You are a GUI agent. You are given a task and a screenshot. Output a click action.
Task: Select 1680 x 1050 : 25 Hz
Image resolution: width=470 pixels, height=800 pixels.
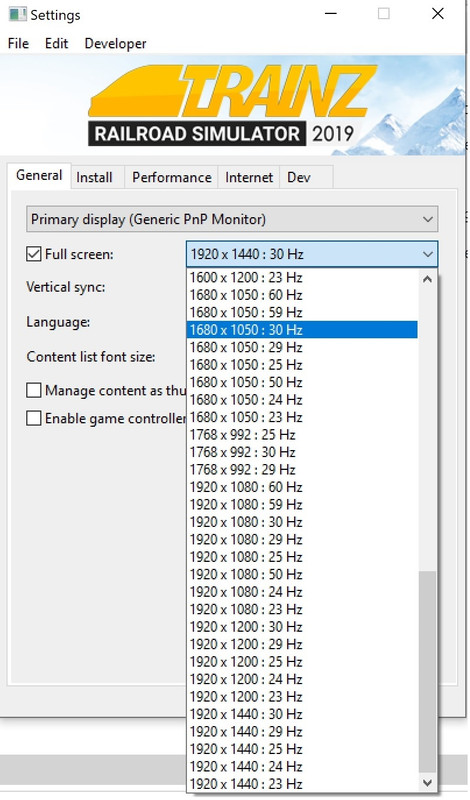303,365
